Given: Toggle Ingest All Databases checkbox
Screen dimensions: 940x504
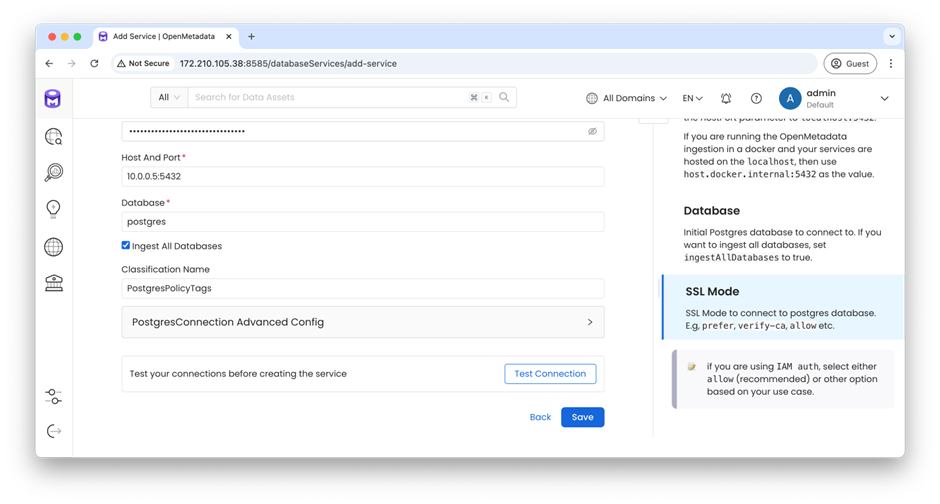Looking at the screenshot, I should click(125, 245).
